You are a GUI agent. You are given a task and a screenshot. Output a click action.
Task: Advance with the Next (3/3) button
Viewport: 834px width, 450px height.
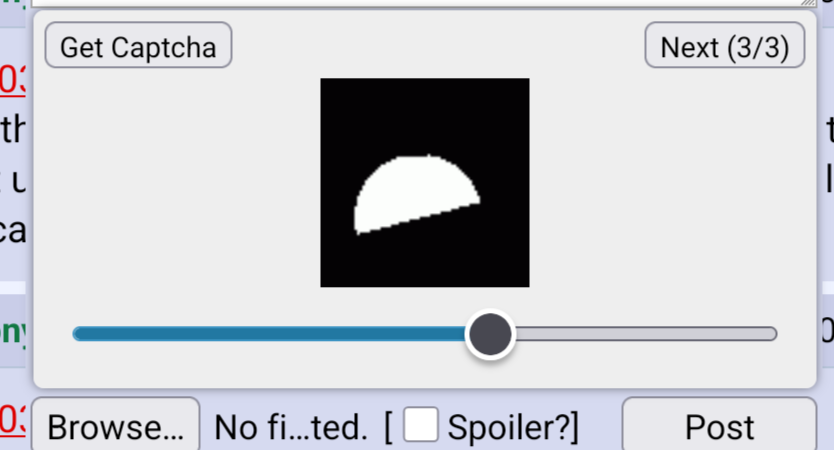(724, 45)
